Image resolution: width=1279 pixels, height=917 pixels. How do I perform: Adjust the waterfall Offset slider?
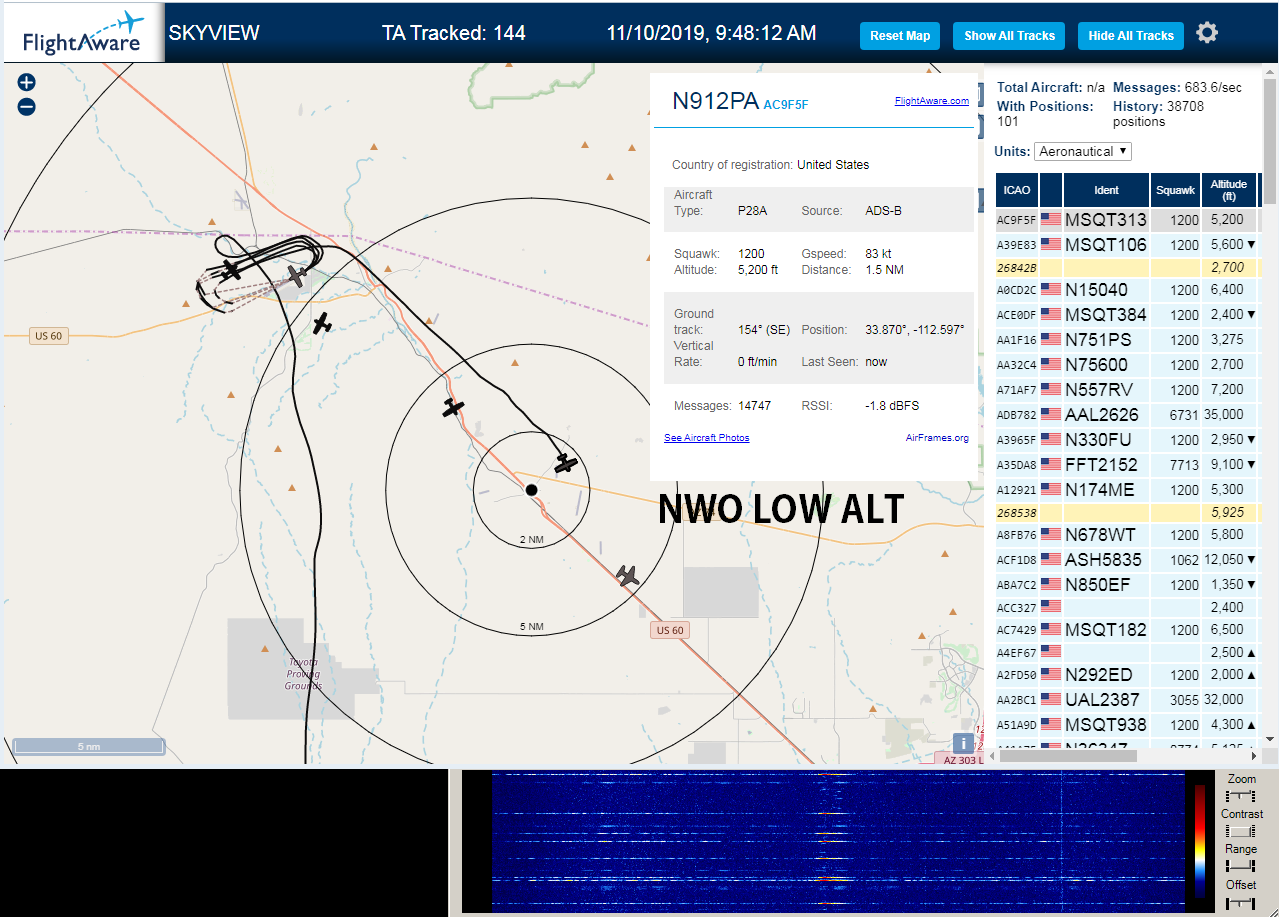click(x=1241, y=902)
